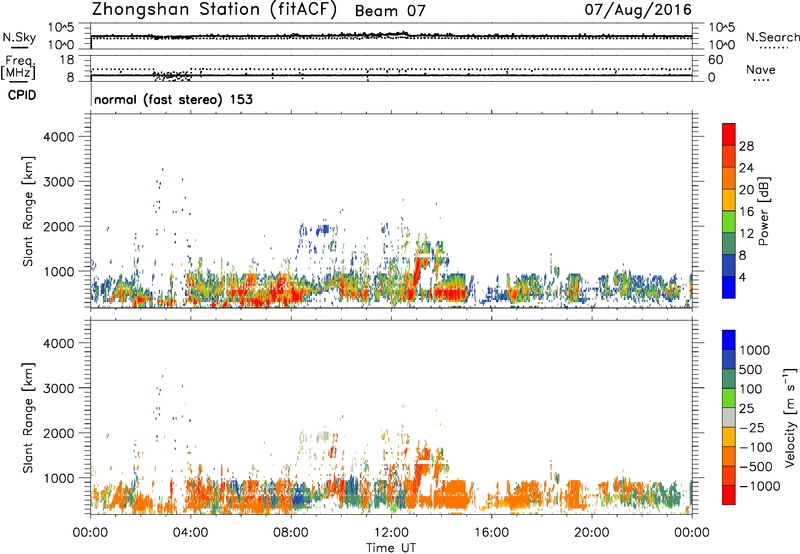Pick the light green 25-100 velocity swatch
The image size is (800, 554).
(729, 398)
